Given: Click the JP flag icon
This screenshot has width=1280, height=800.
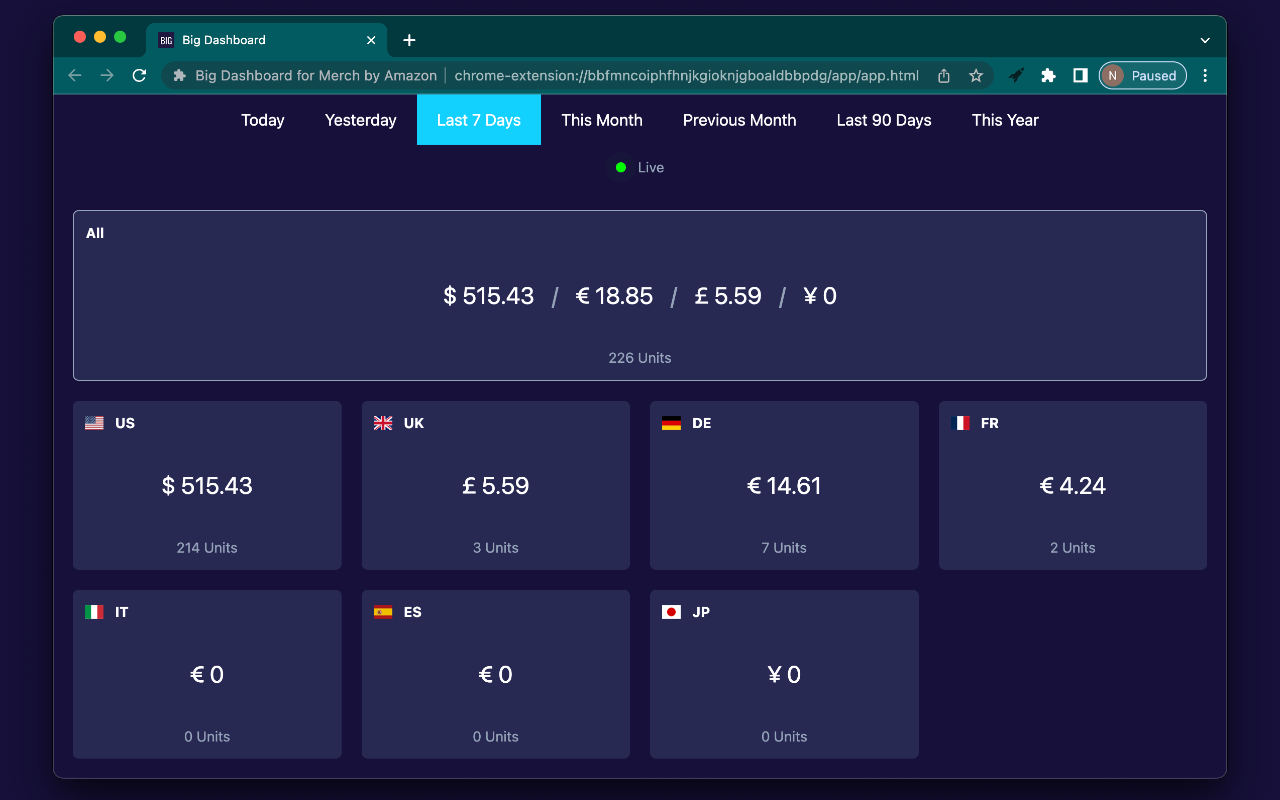Looking at the screenshot, I should (671, 611).
